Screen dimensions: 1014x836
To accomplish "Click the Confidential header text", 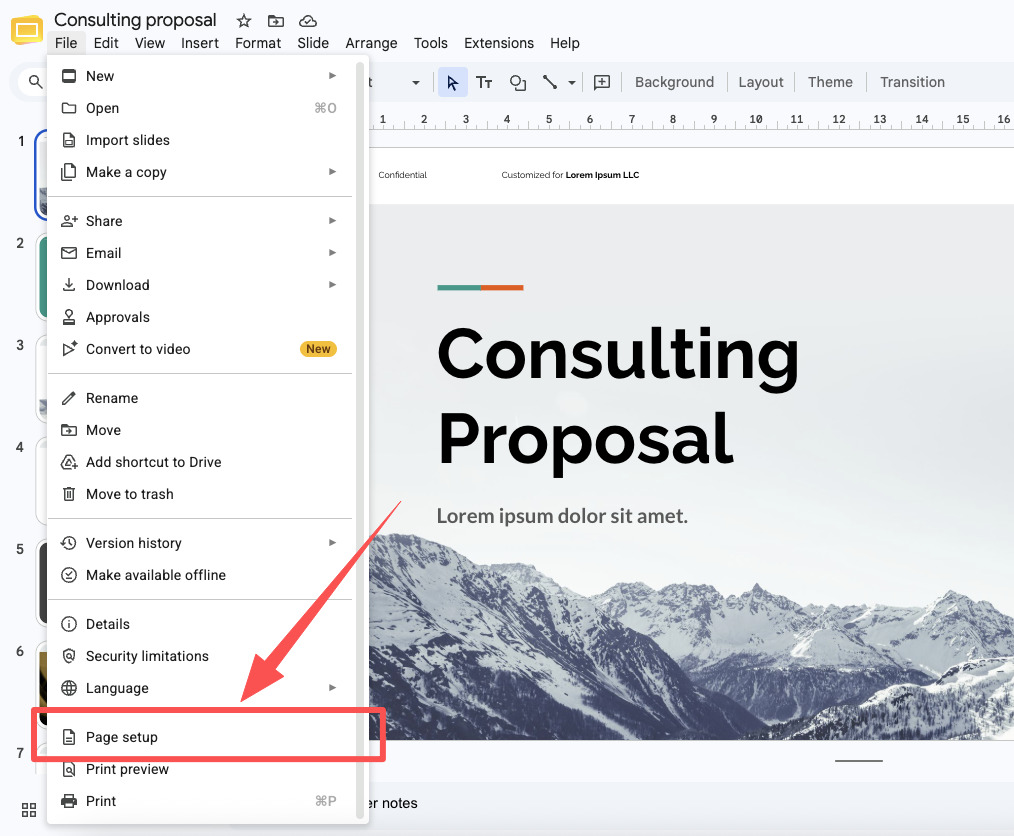I will click(402, 175).
